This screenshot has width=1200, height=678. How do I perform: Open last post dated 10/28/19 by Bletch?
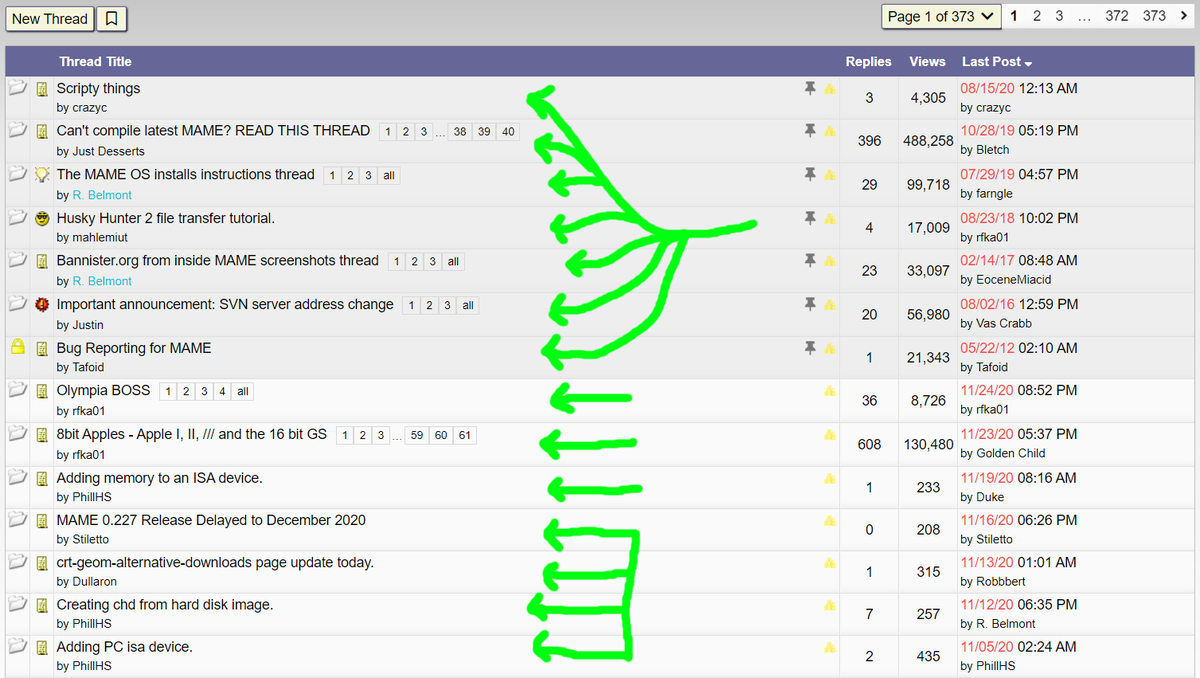coord(1019,130)
